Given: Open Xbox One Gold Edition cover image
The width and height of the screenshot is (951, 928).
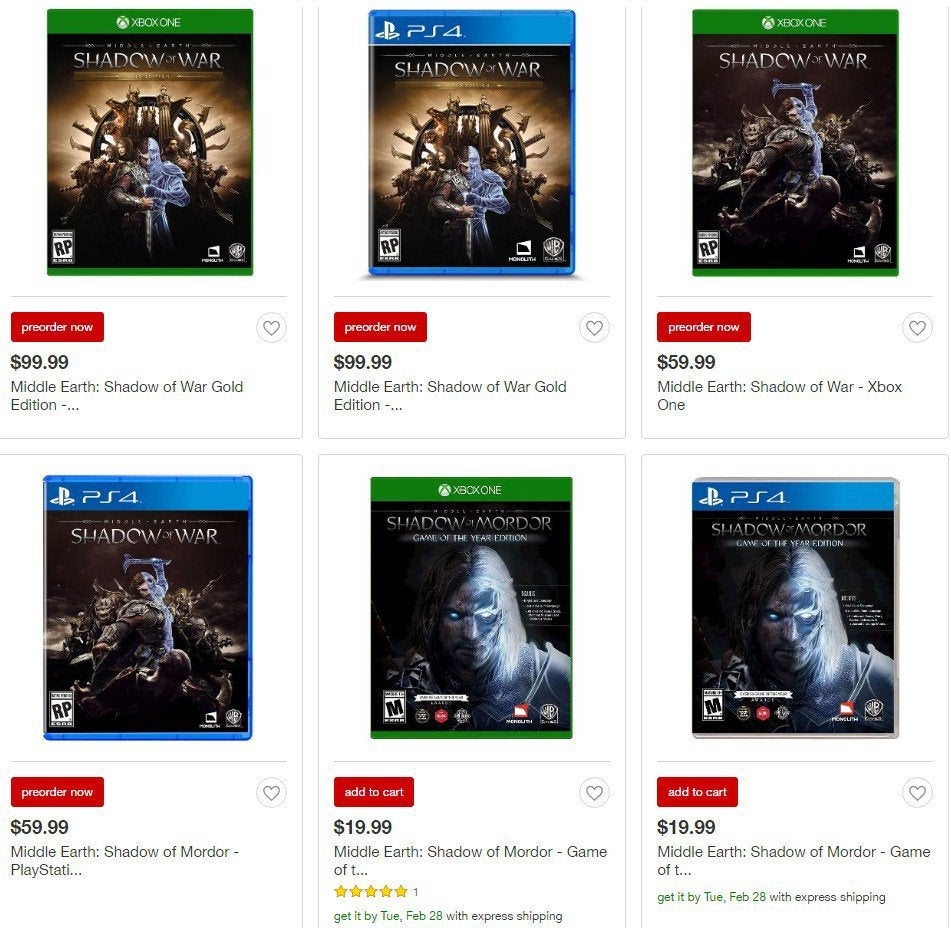Looking at the screenshot, I should click(x=150, y=143).
